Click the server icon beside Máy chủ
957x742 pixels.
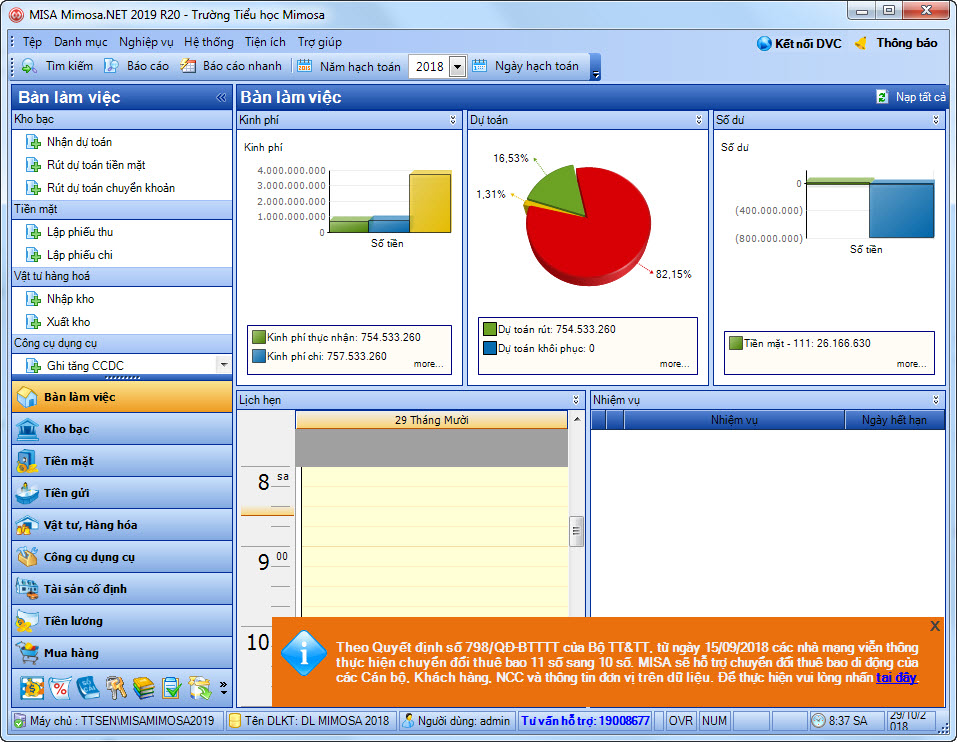(20, 721)
